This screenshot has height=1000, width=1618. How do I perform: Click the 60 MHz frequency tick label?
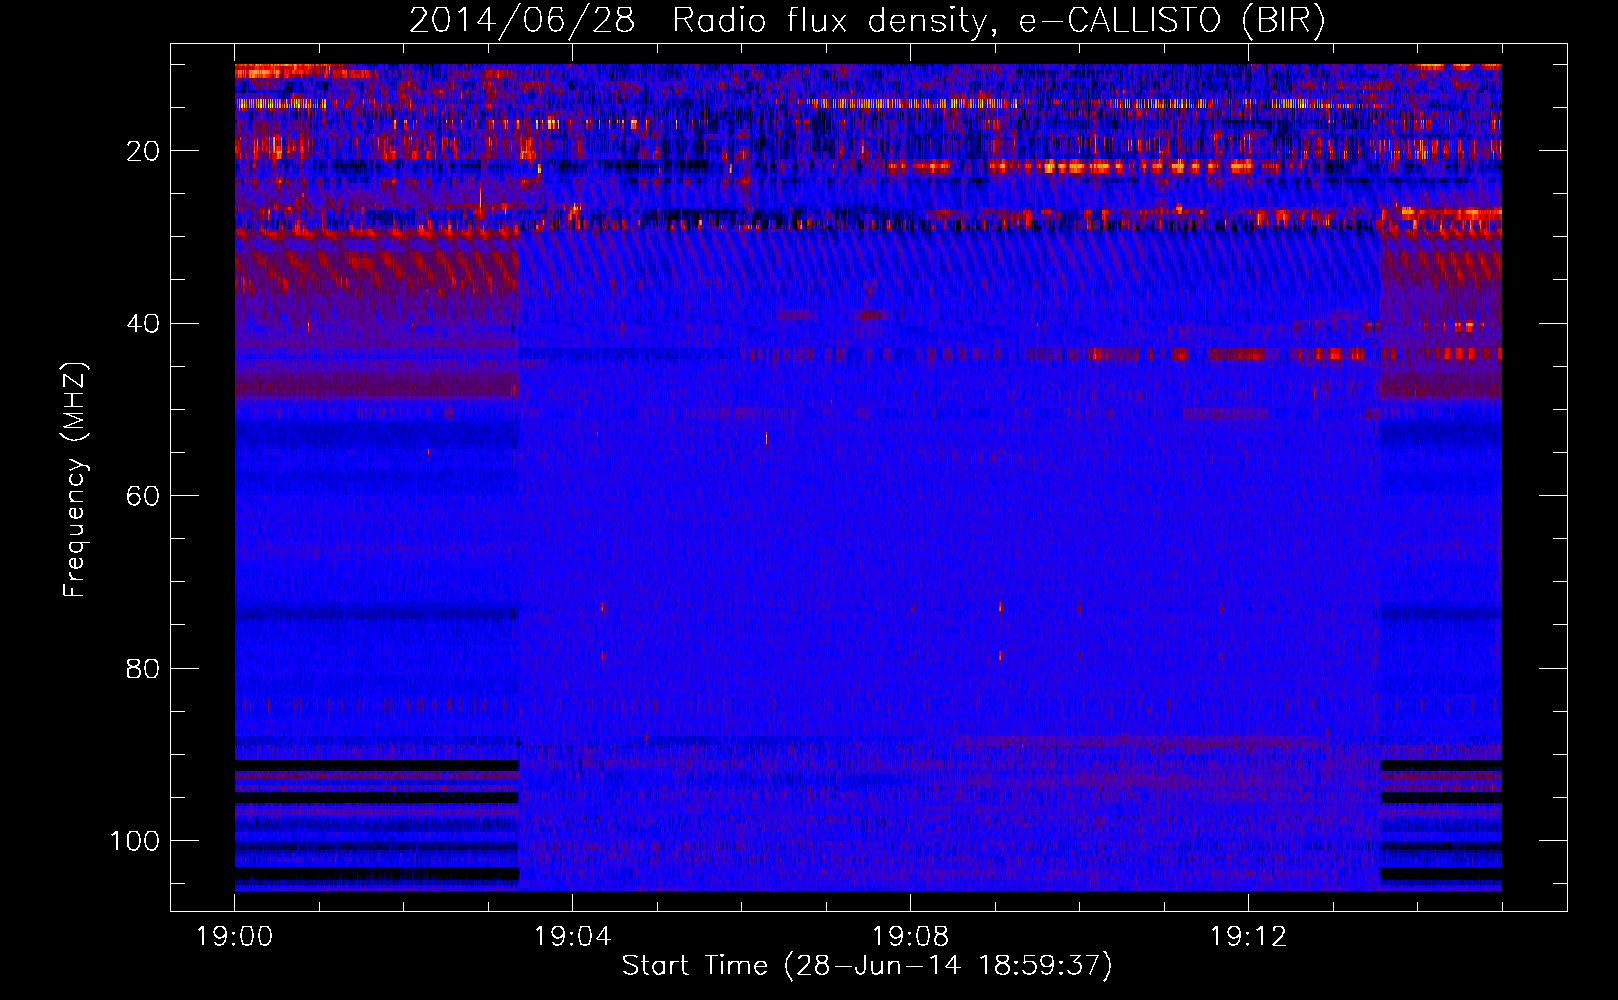[143, 496]
